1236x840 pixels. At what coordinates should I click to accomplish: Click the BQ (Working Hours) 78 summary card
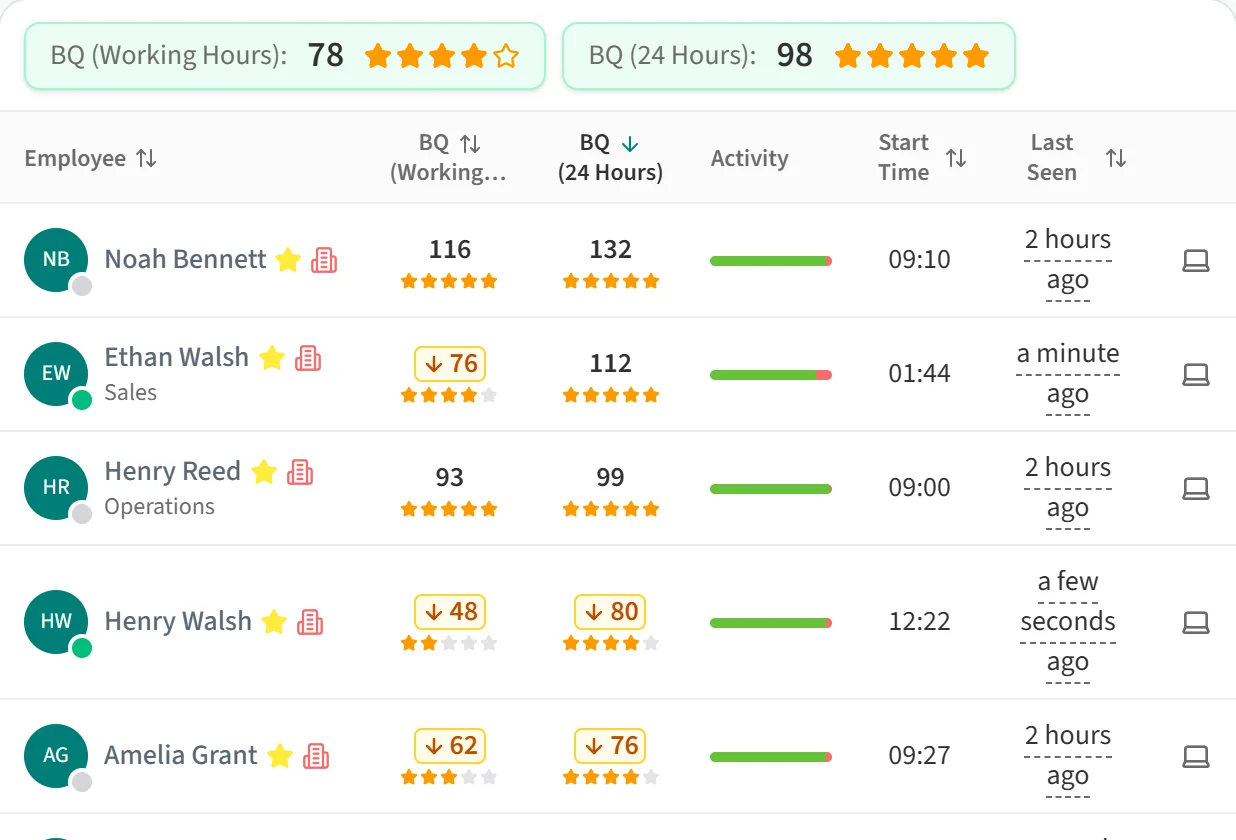tap(285, 55)
